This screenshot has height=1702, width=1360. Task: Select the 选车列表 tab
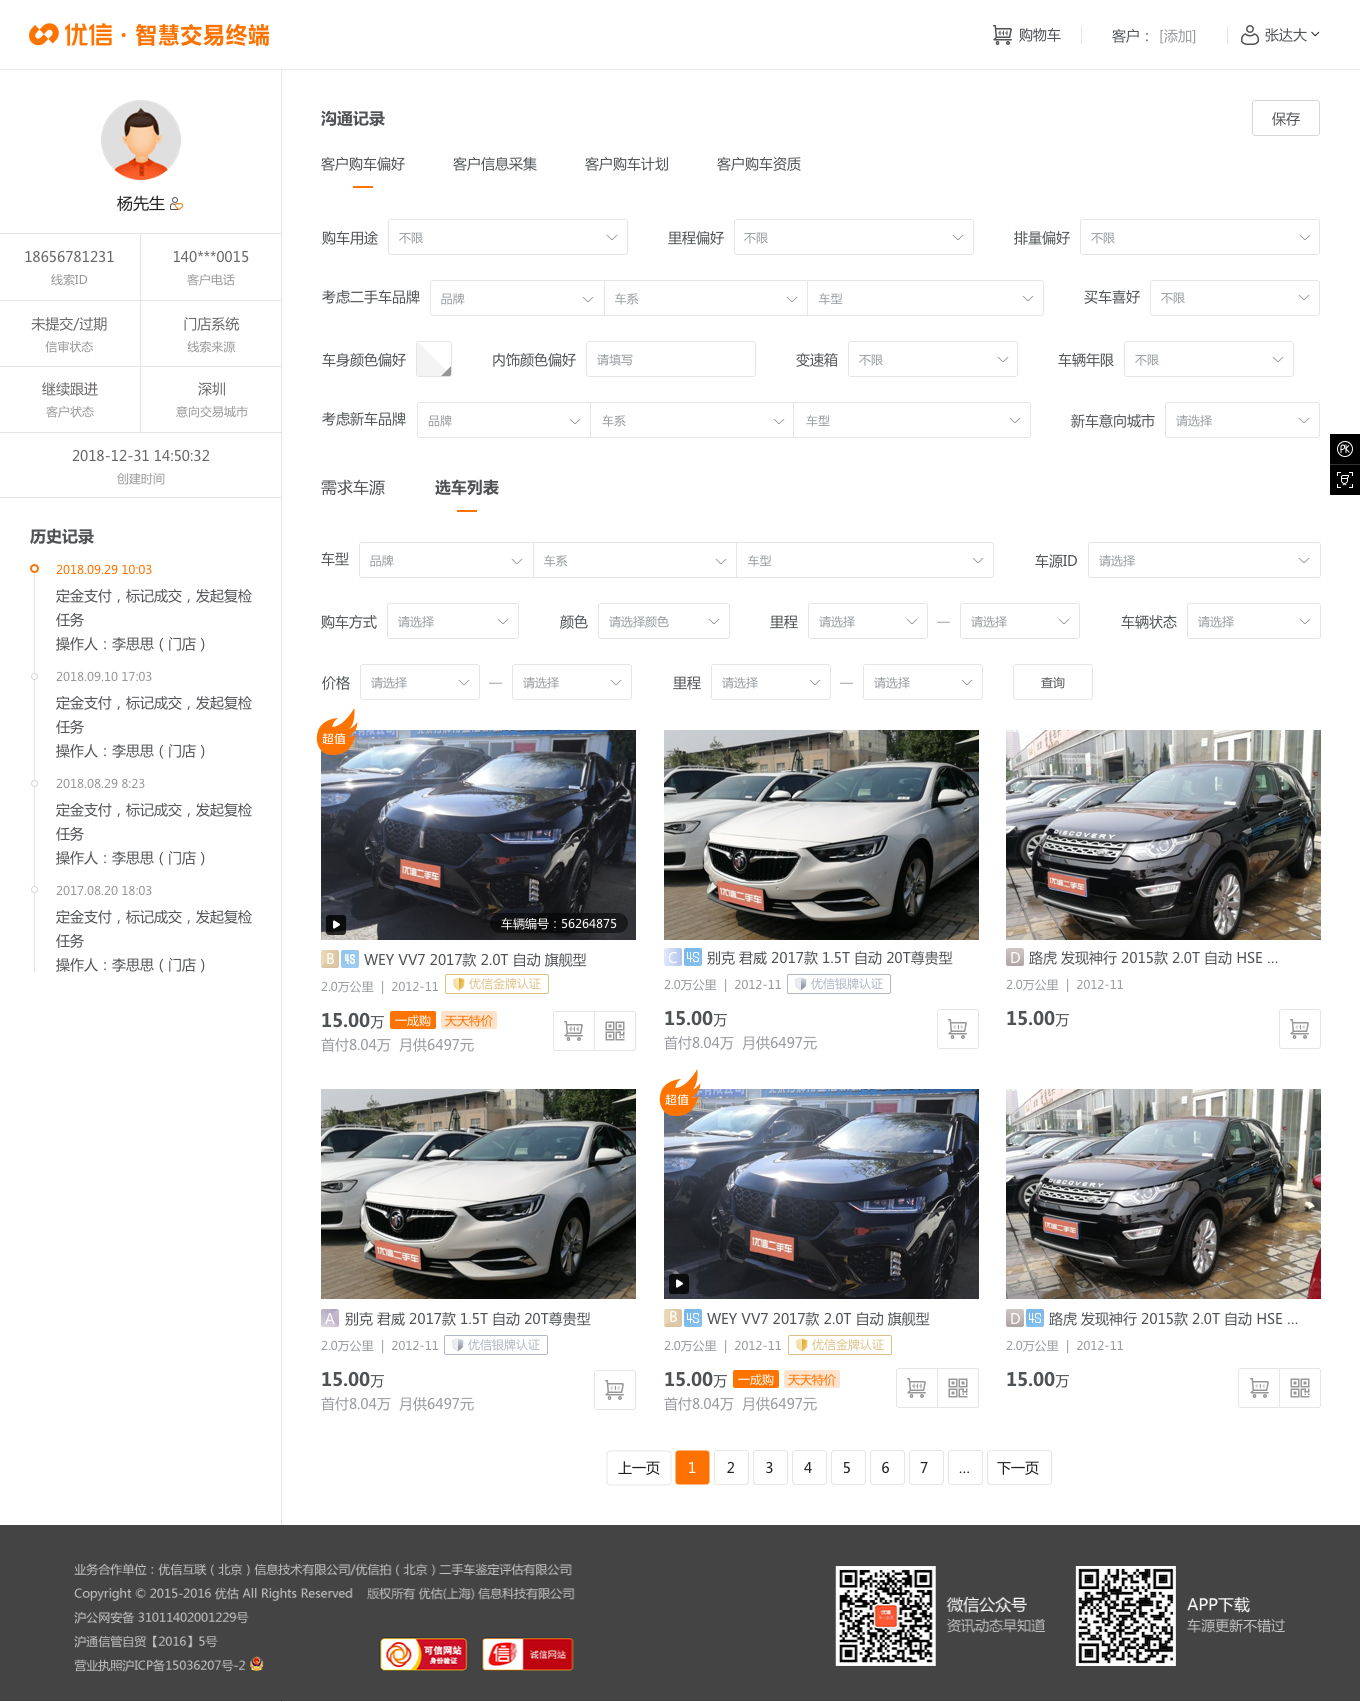pyautogui.click(x=467, y=488)
